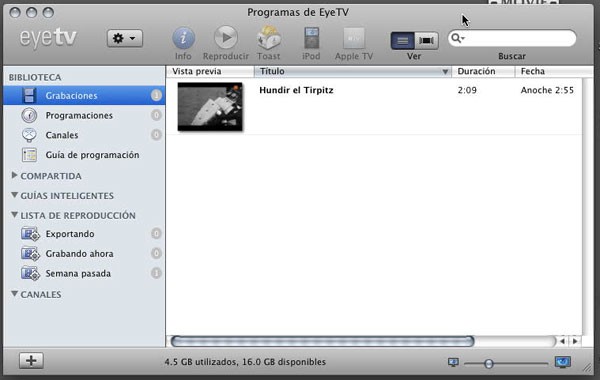Click the small thumbnail size icon
Viewport: 600px width, 380px height.
[x=453, y=362]
